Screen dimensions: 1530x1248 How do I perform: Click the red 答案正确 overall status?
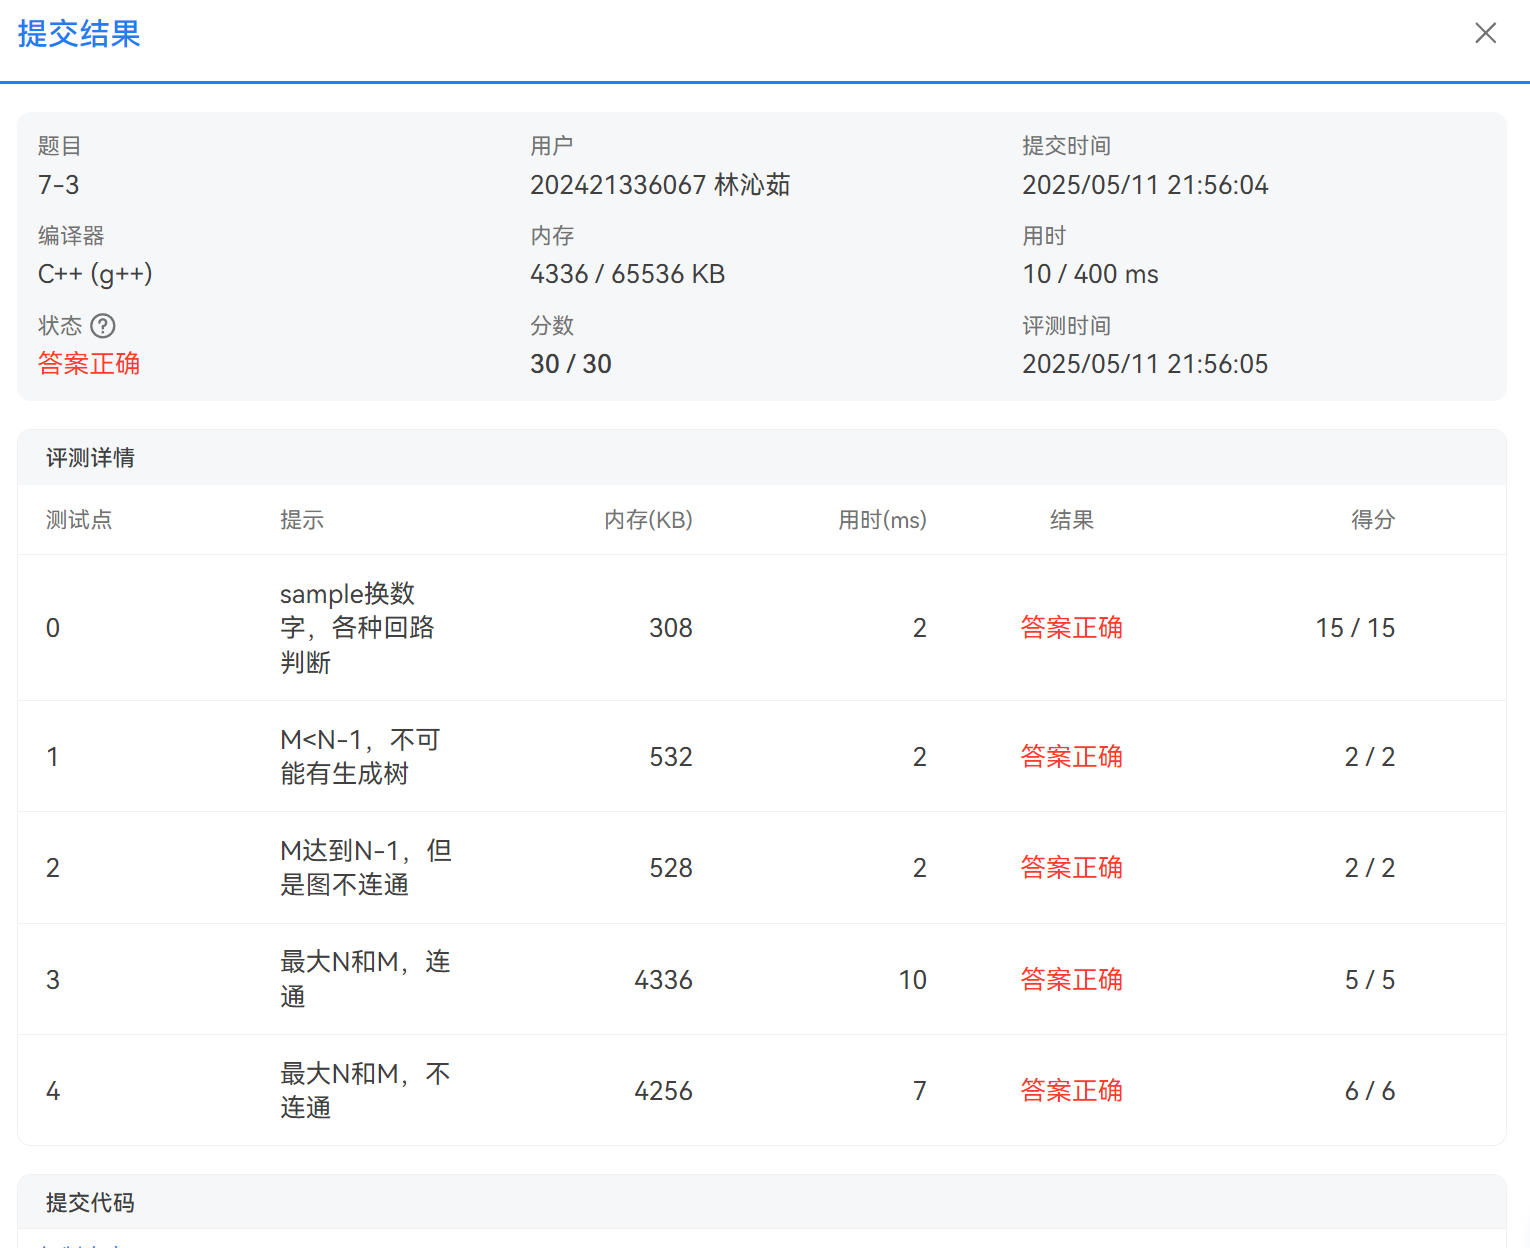click(x=89, y=364)
